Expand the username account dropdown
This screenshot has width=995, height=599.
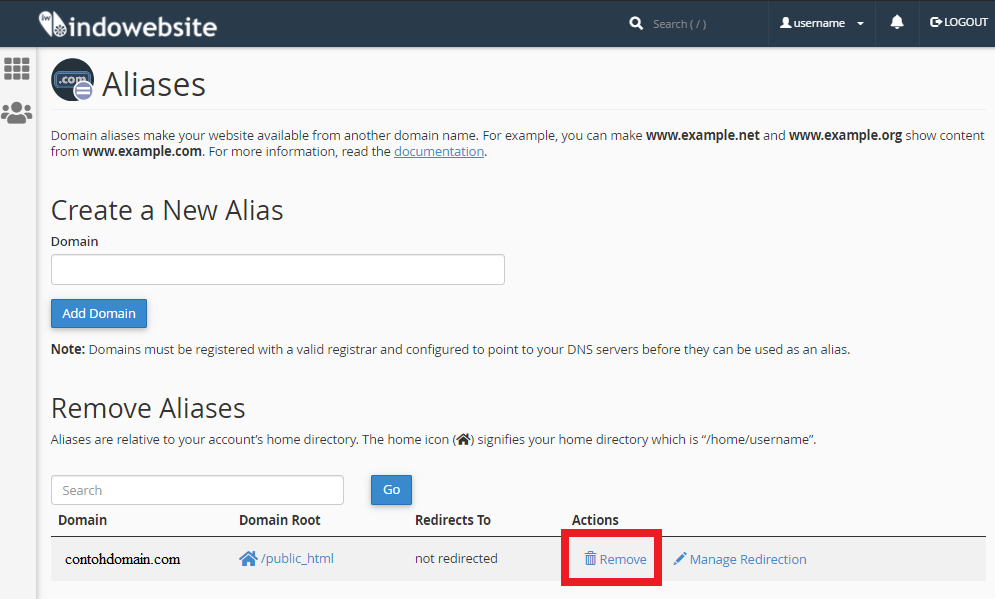tap(821, 23)
